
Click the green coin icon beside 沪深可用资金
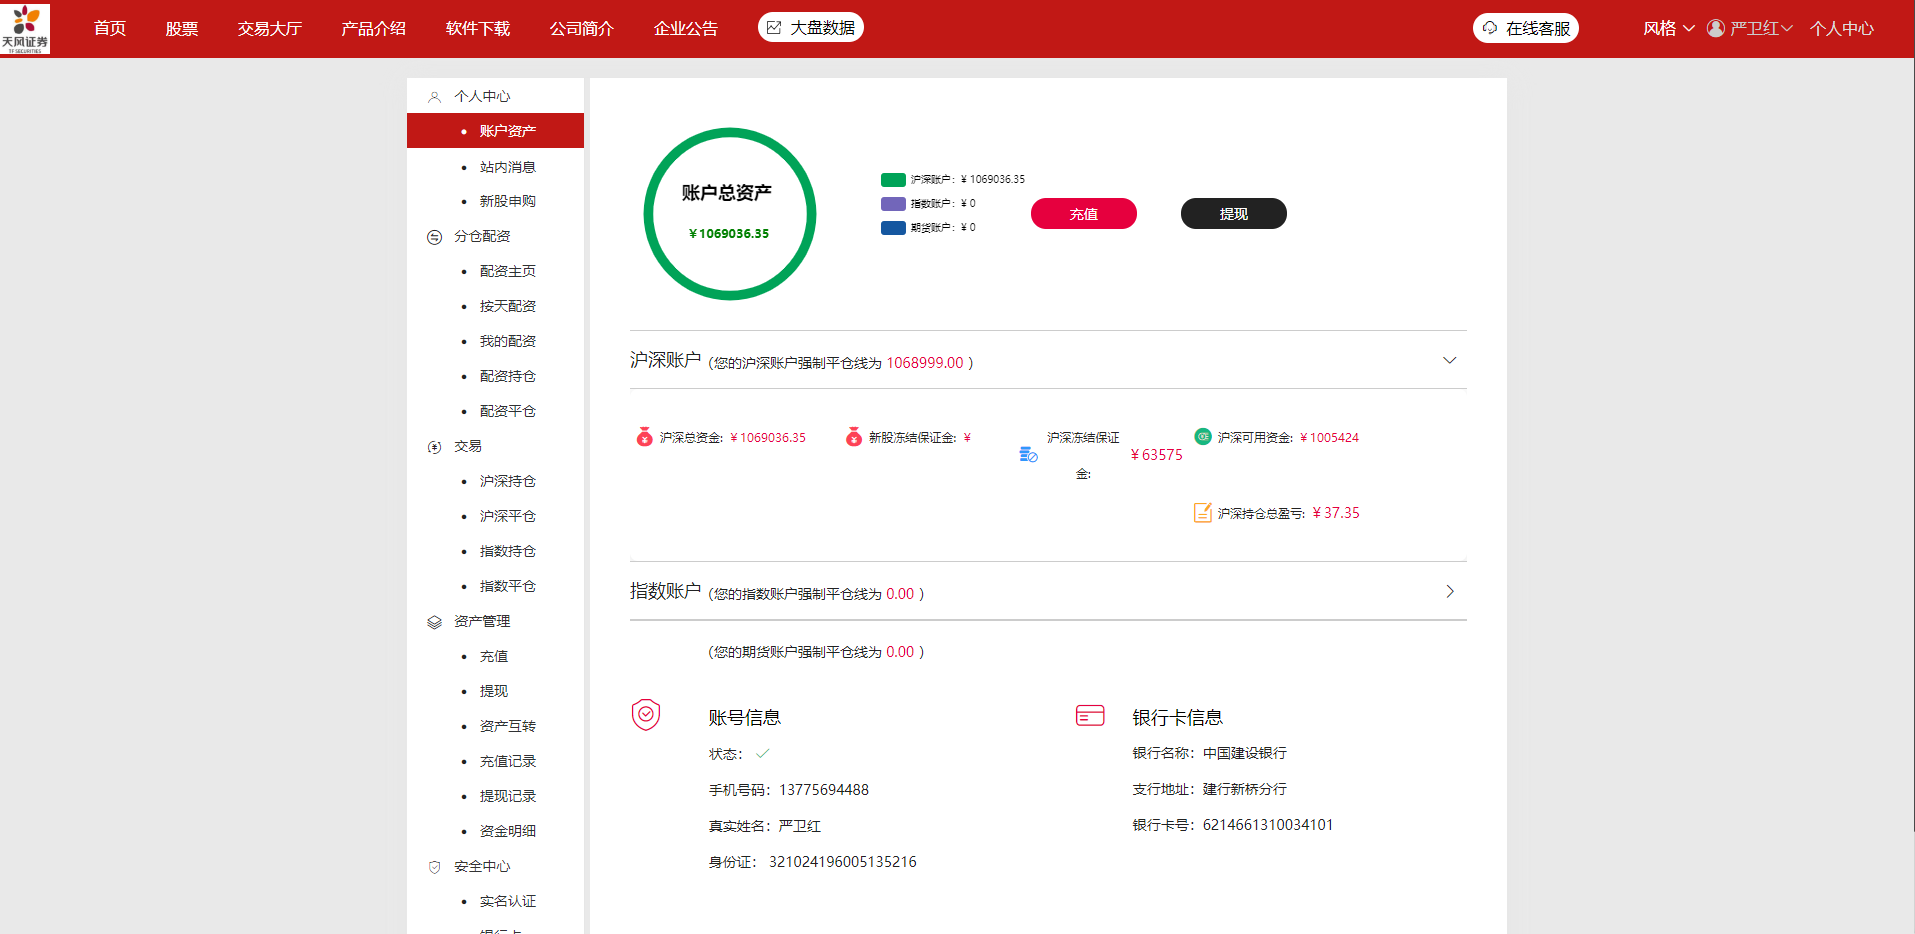tap(1203, 436)
